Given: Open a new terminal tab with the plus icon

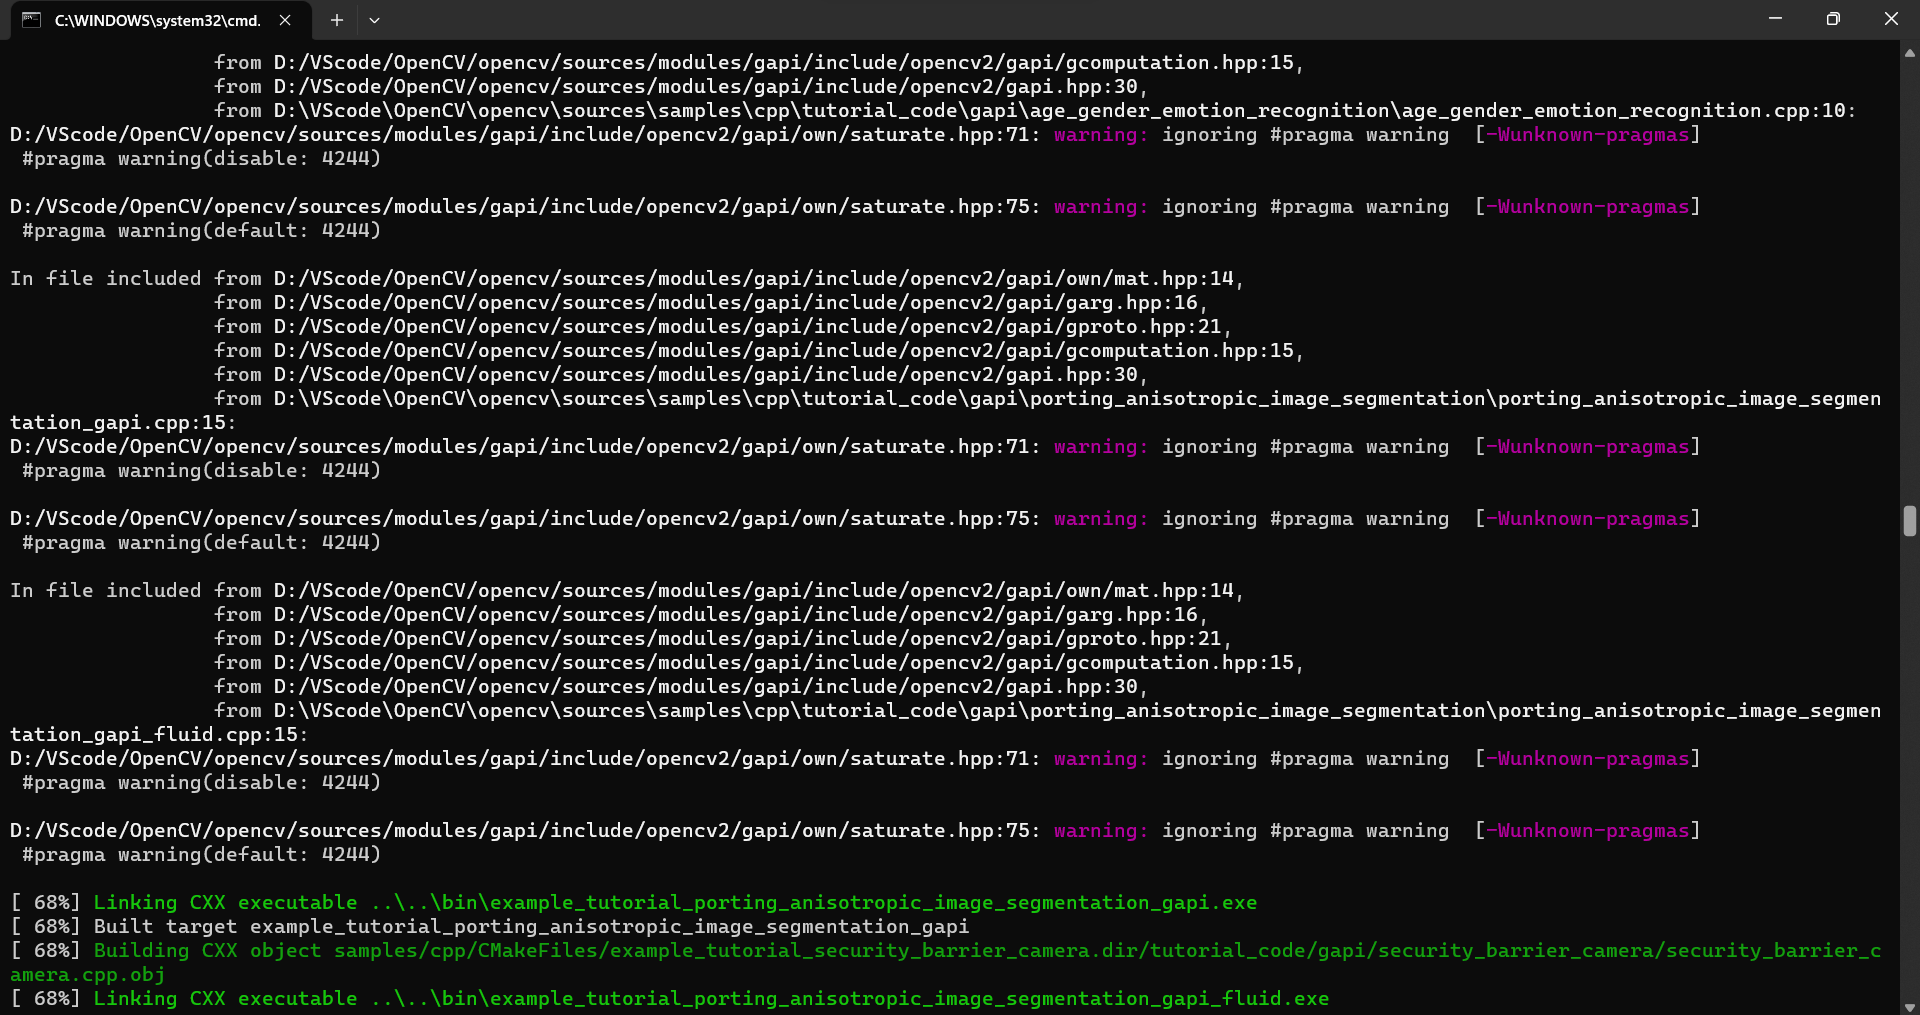Looking at the screenshot, I should 336,20.
